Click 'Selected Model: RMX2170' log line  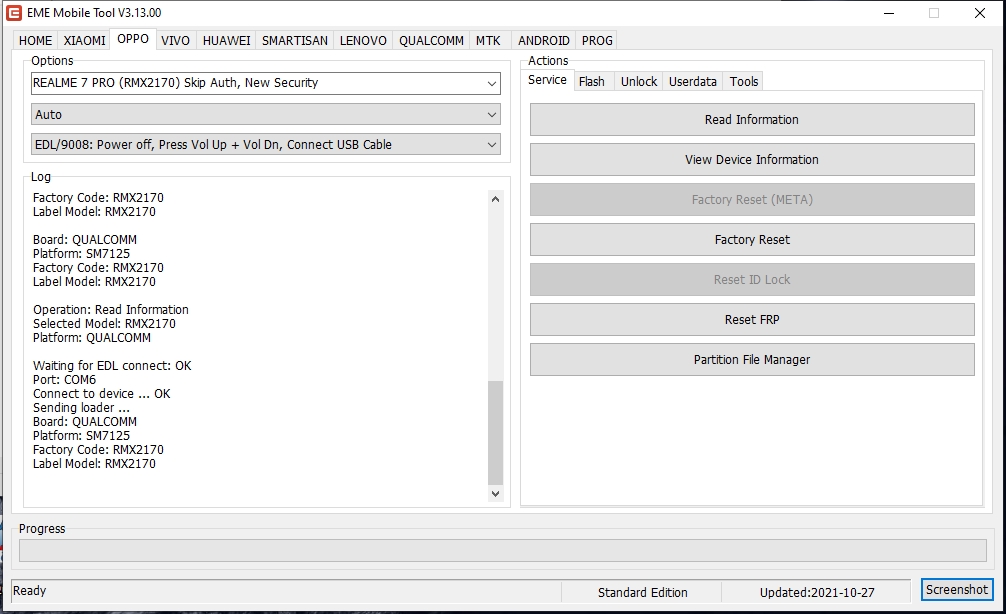104,323
